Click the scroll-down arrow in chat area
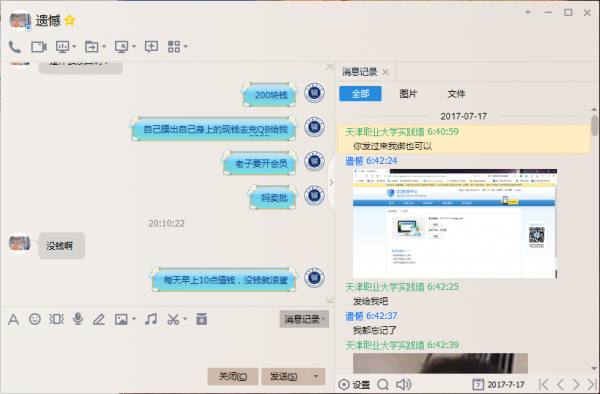The height and width of the screenshot is (394, 600). pos(329,300)
